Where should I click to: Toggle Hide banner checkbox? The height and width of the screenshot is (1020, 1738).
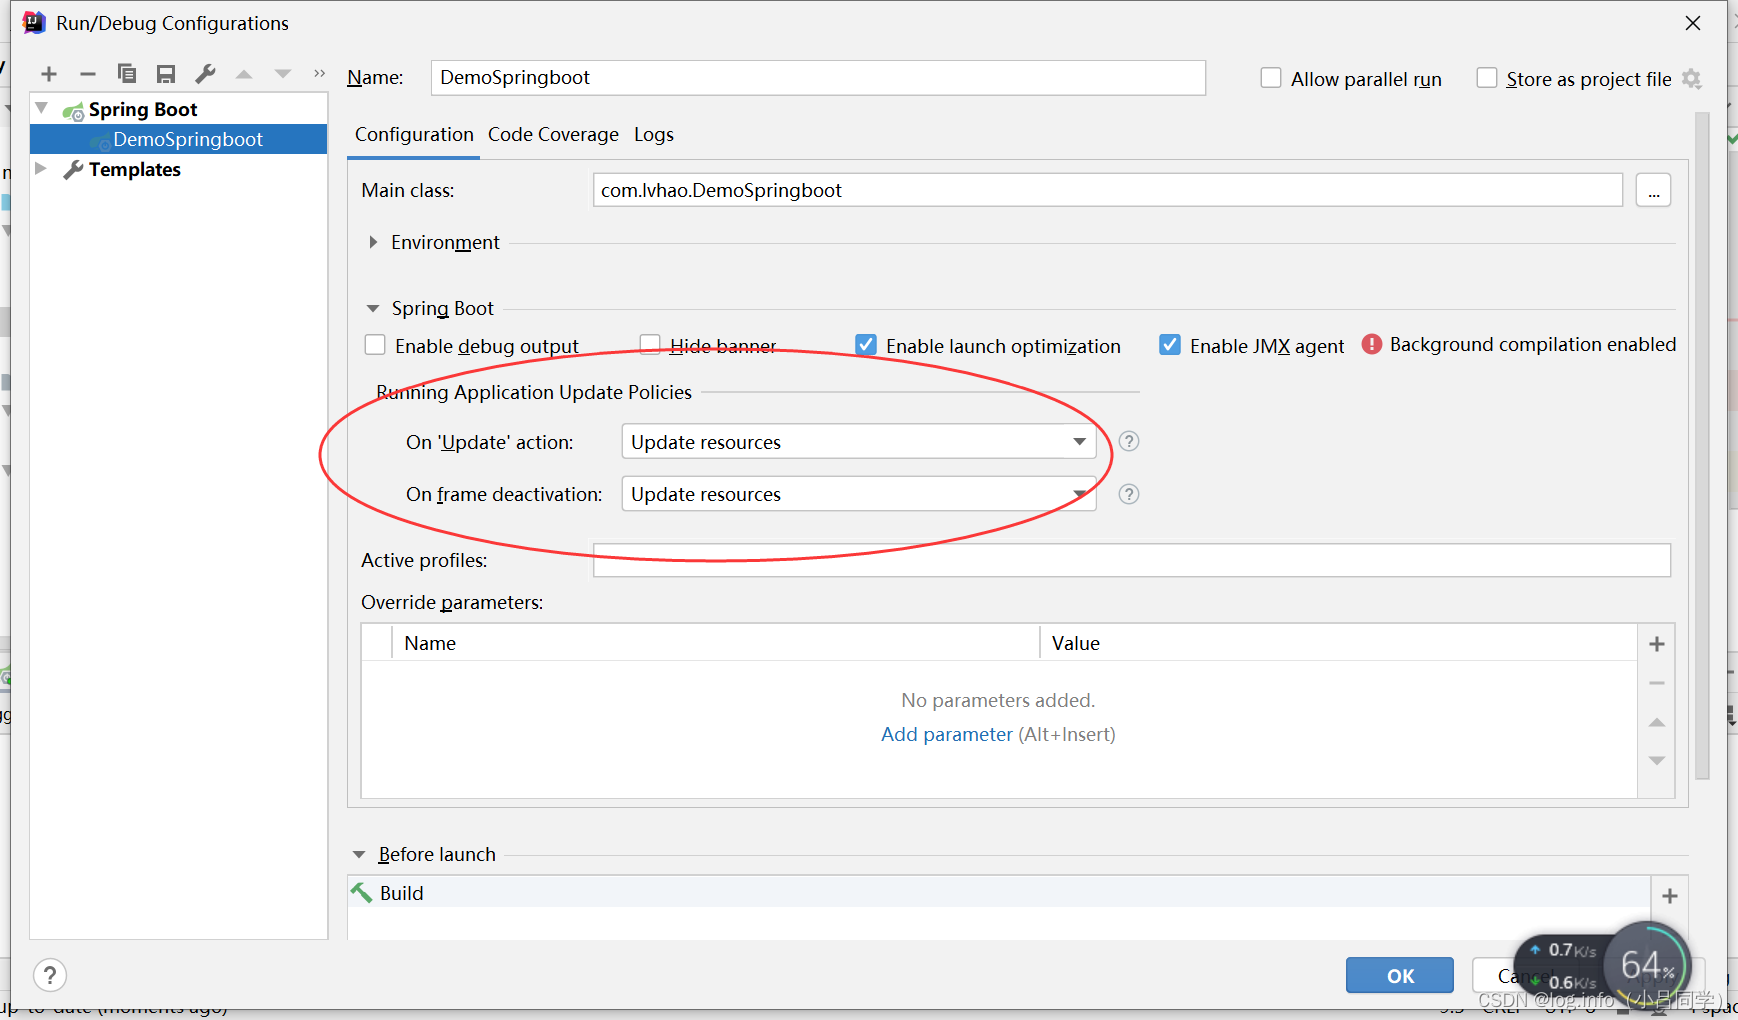tap(650, 345)
